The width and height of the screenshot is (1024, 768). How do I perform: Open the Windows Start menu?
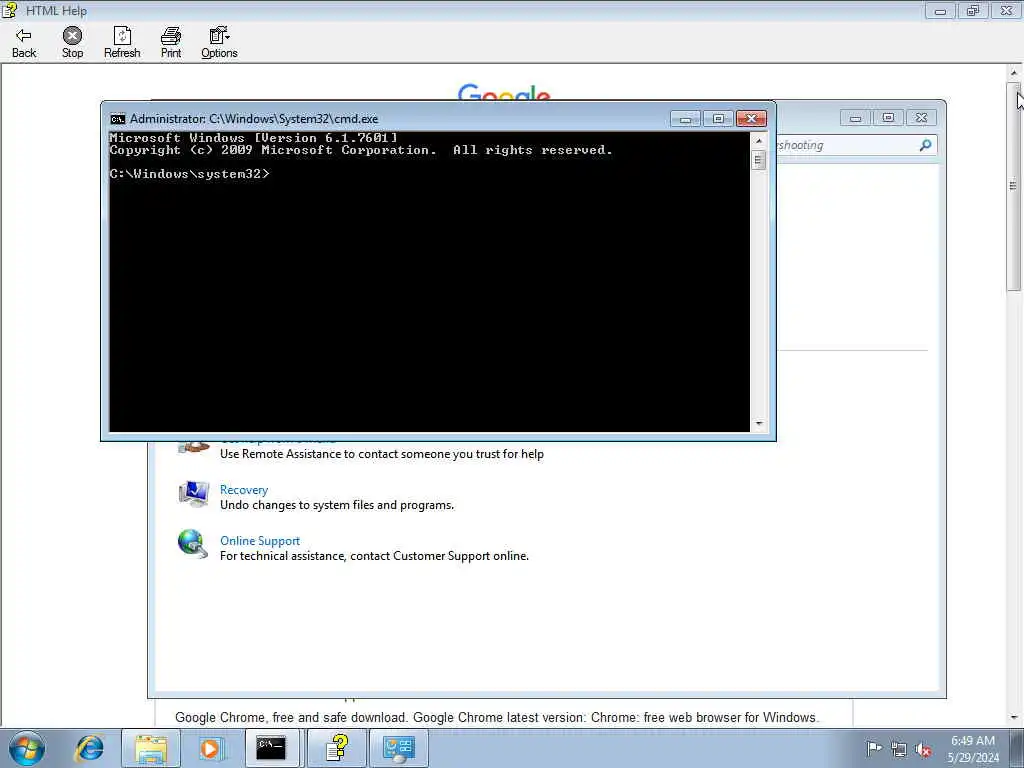pos(27,748)
